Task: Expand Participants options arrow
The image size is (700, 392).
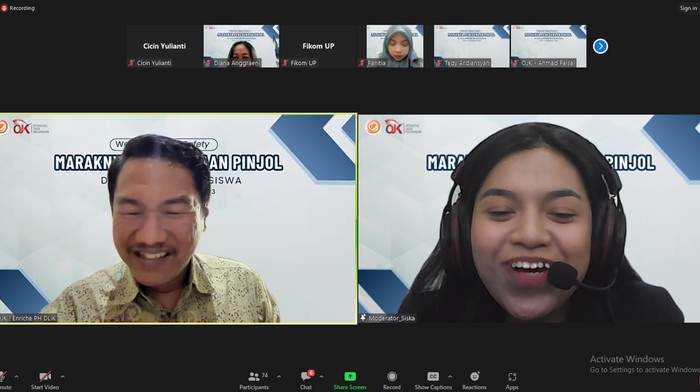Action: click(x=279, y=377)
